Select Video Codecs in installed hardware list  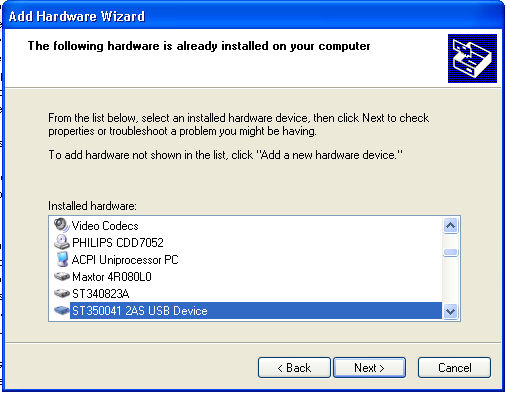click(x=105, y=226)
